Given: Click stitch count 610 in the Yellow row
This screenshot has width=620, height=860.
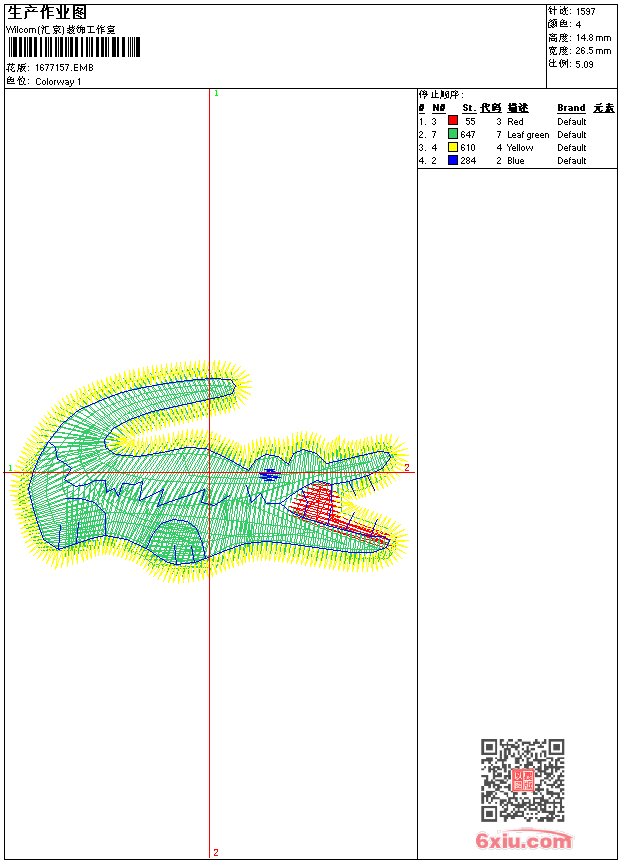Looking at the screenshot, I should point(468,148).
